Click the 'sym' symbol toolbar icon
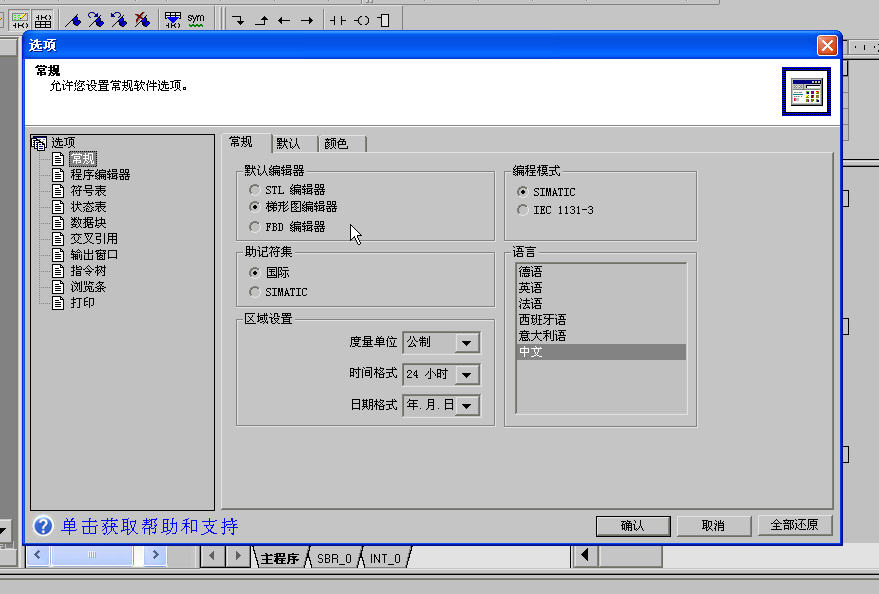This screenshot has width=879, height=594. point(196,19)
